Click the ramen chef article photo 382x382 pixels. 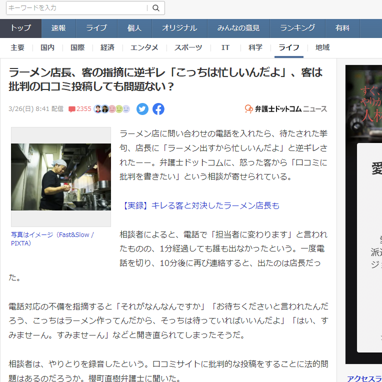[x=61, y=177]
